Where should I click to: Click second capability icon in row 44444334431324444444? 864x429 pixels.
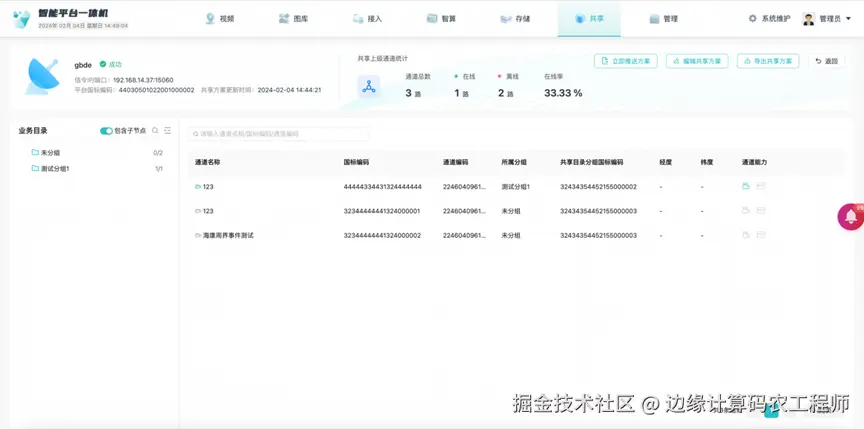[760, 186]
